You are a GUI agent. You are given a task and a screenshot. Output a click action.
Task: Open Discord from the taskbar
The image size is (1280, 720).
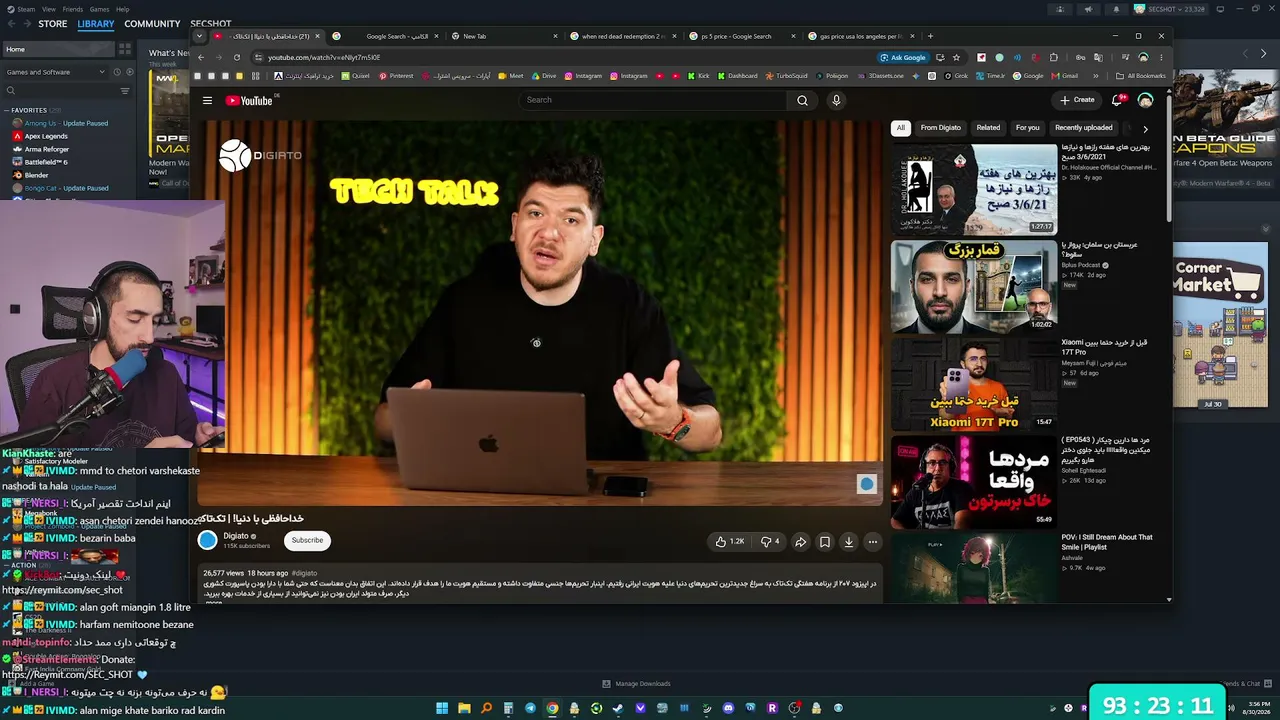coord(728,708)
